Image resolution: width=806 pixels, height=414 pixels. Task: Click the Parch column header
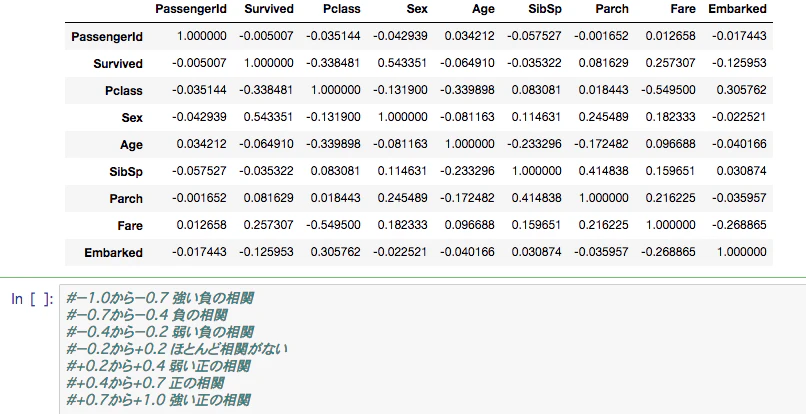point(612,9)
